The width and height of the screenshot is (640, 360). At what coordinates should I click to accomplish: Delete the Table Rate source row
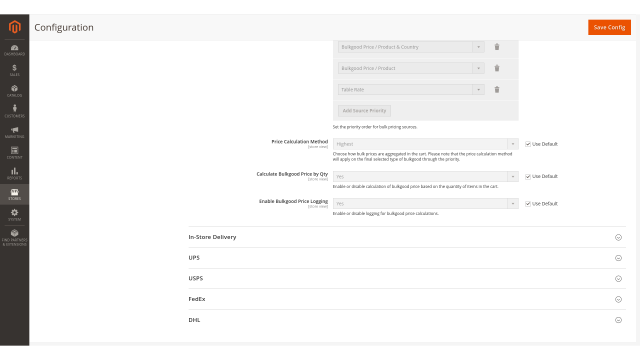(497, 89)
